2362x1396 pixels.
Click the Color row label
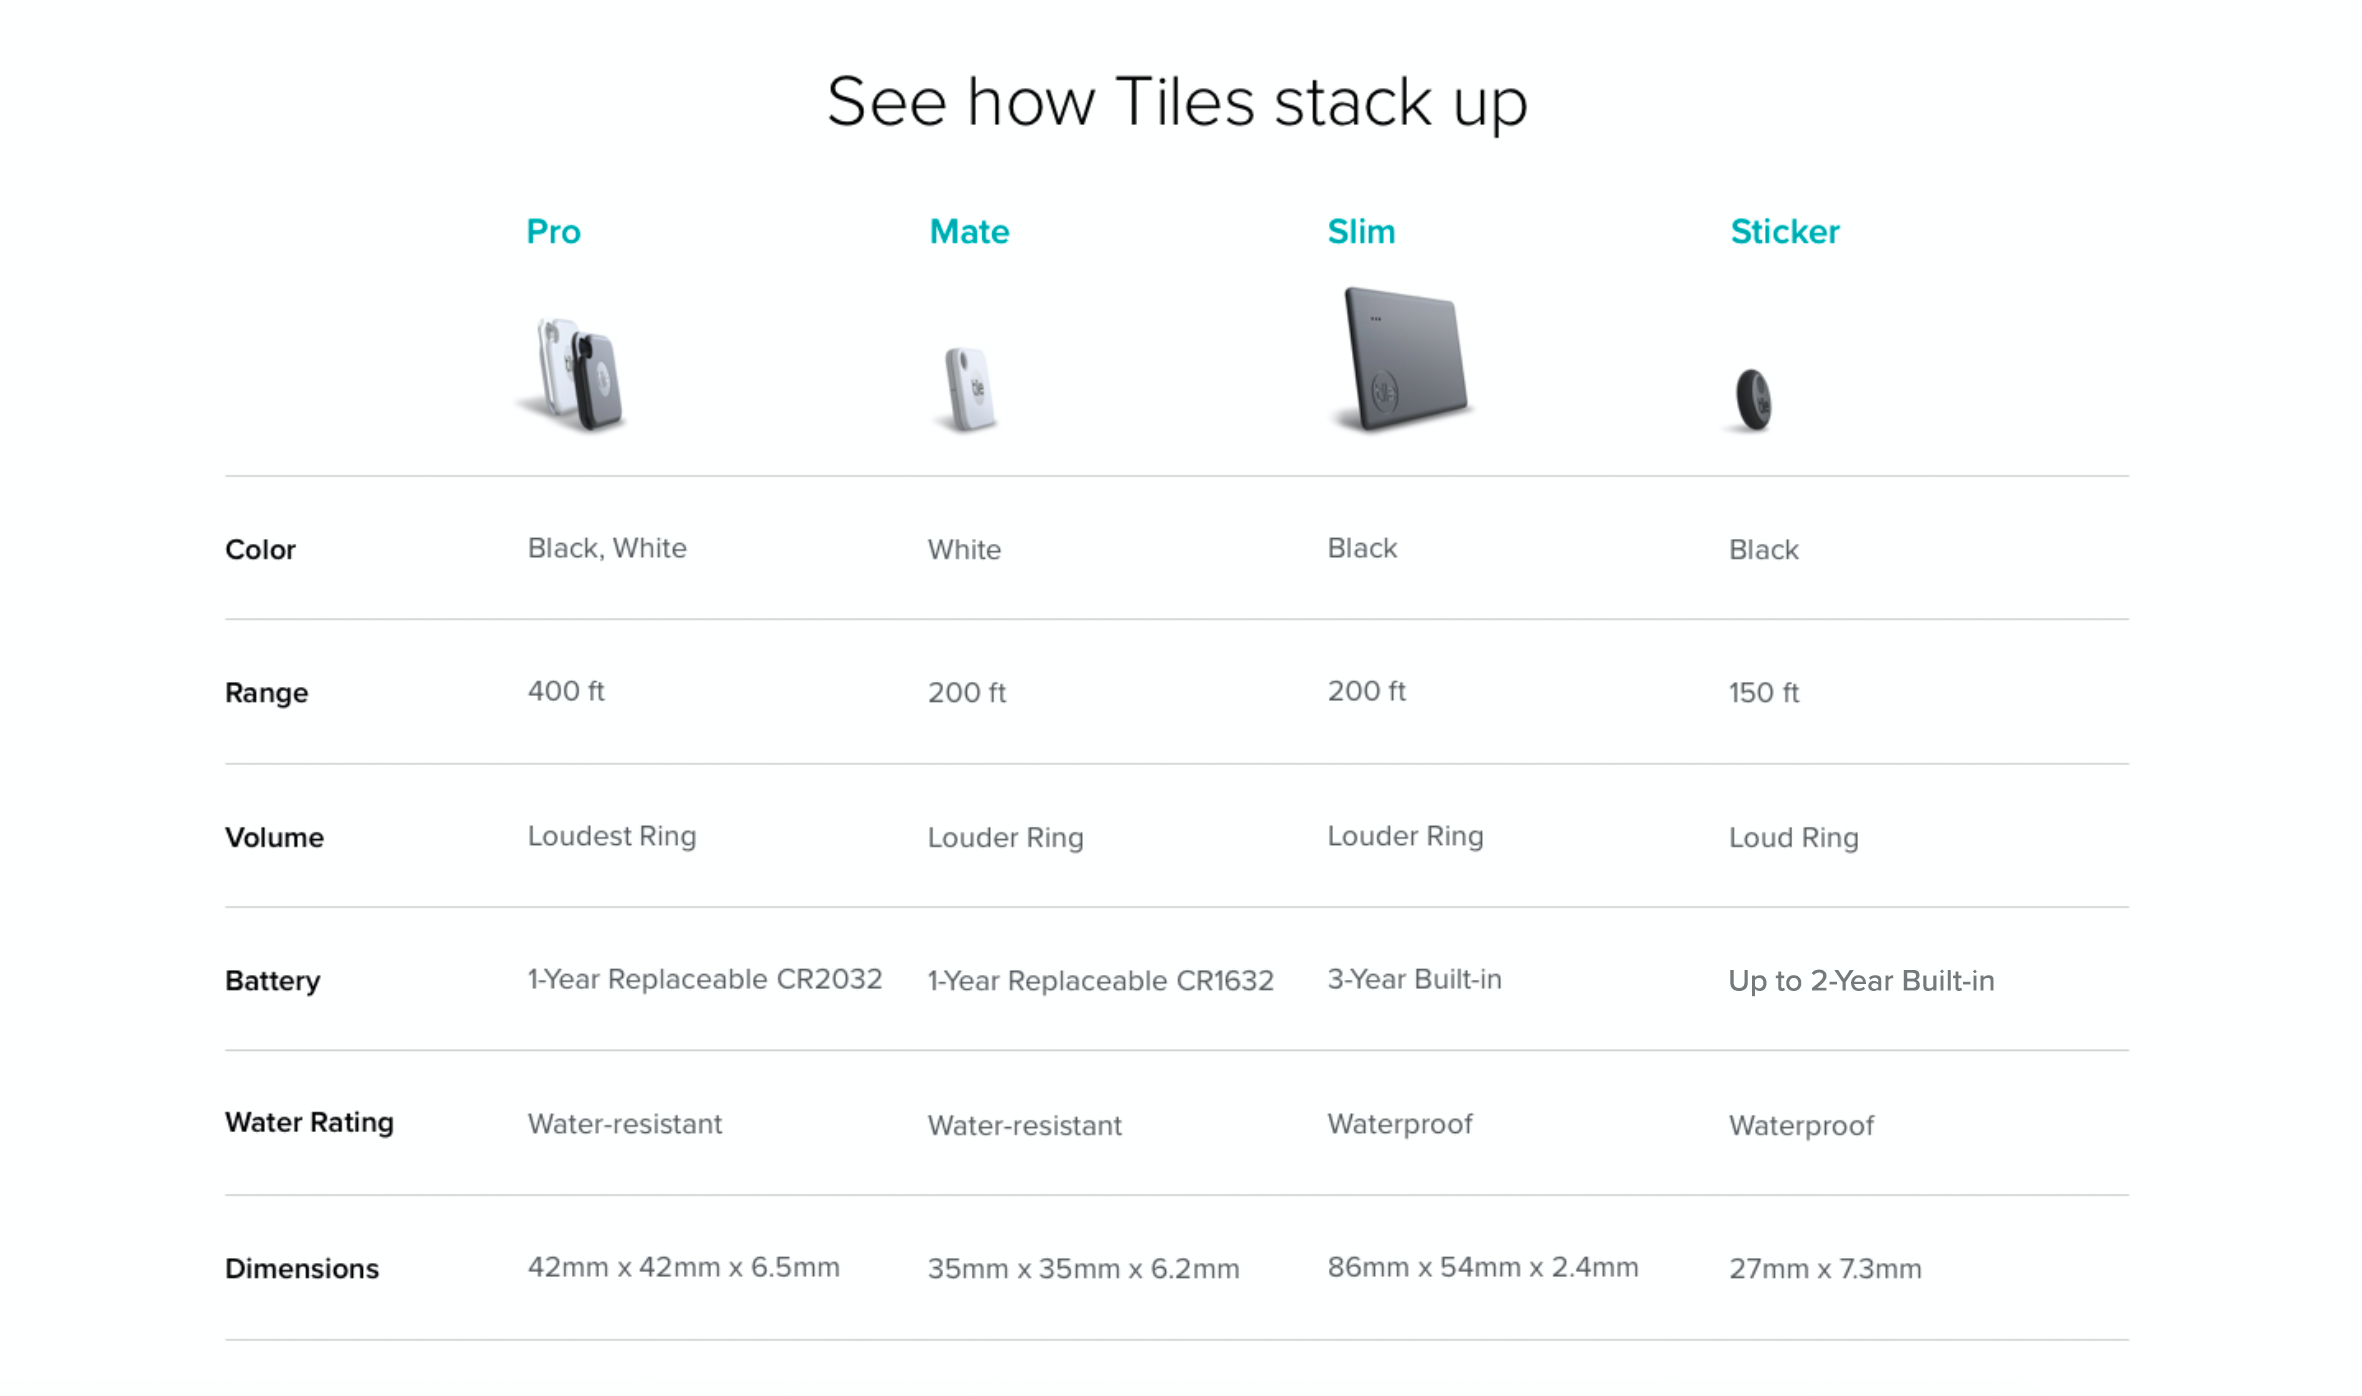pyautogui.click(x=260, y=550)
